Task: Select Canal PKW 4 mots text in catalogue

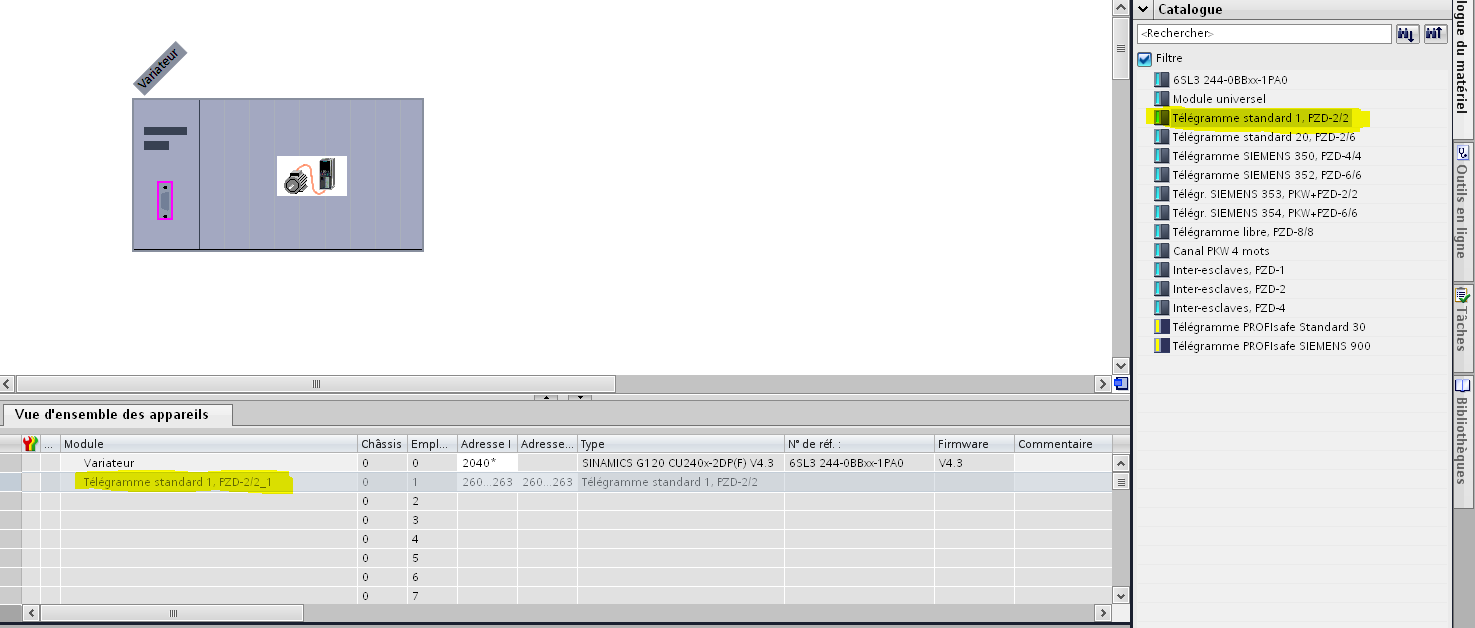Action: pos(1222,251)
